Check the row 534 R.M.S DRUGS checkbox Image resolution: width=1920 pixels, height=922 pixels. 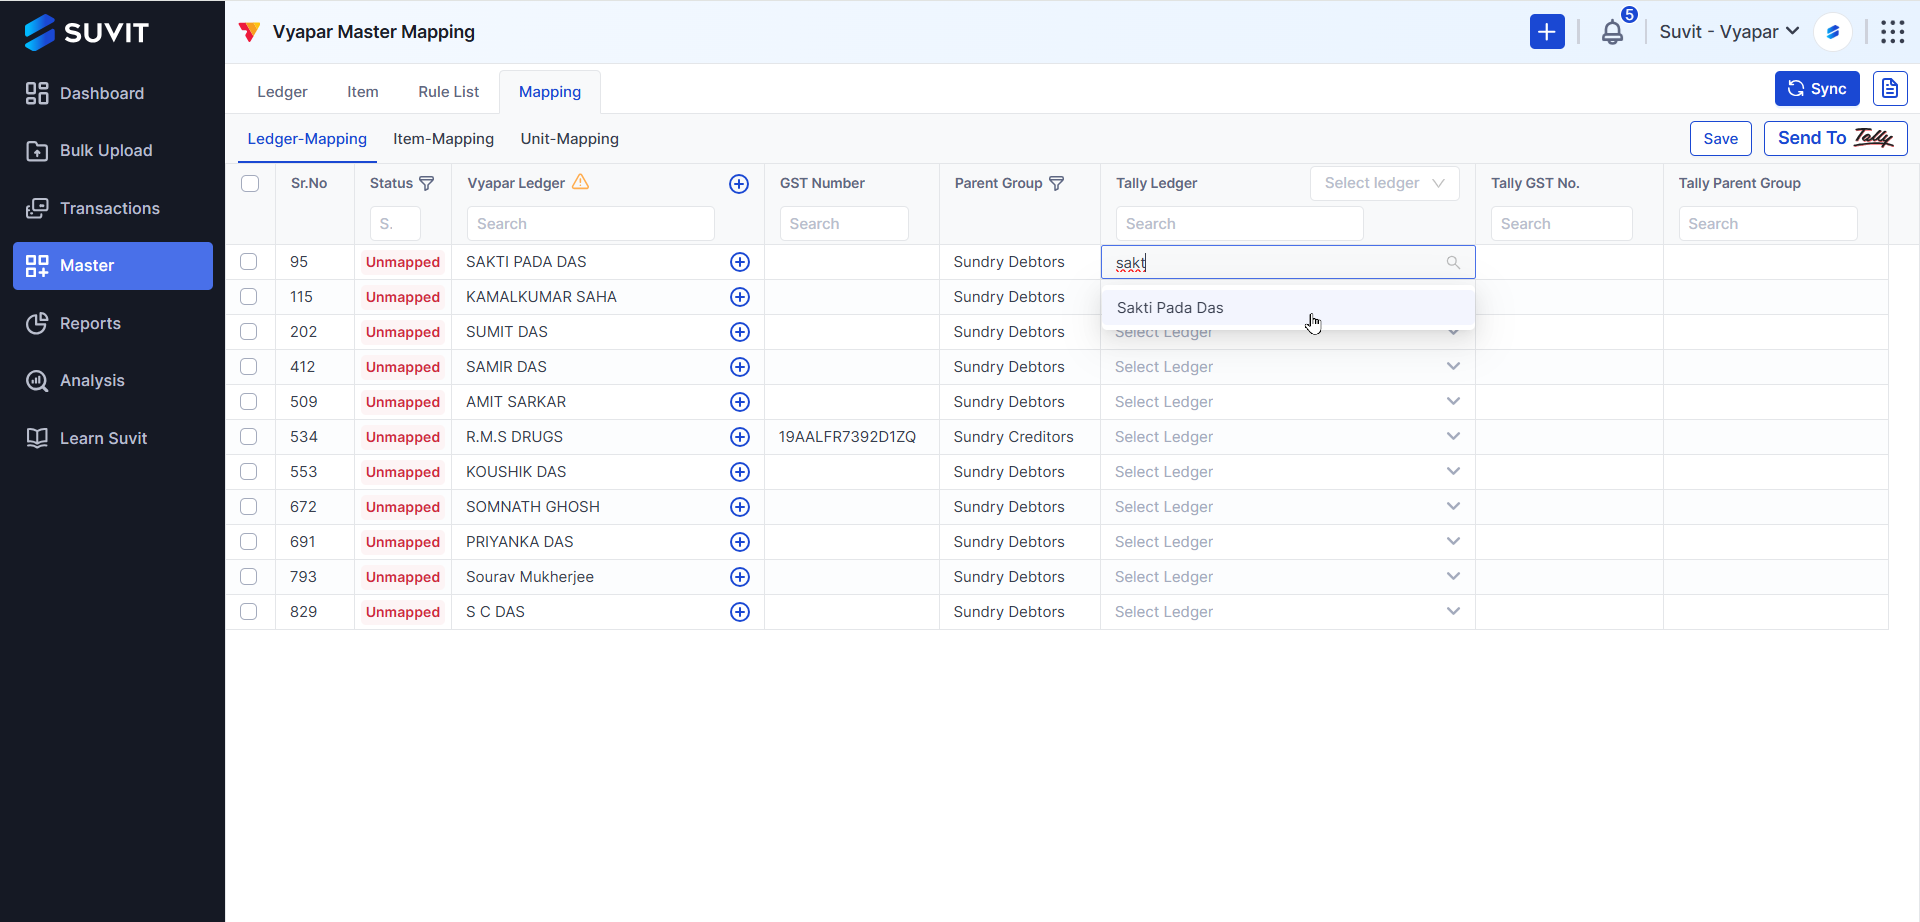tap(249, 437)
